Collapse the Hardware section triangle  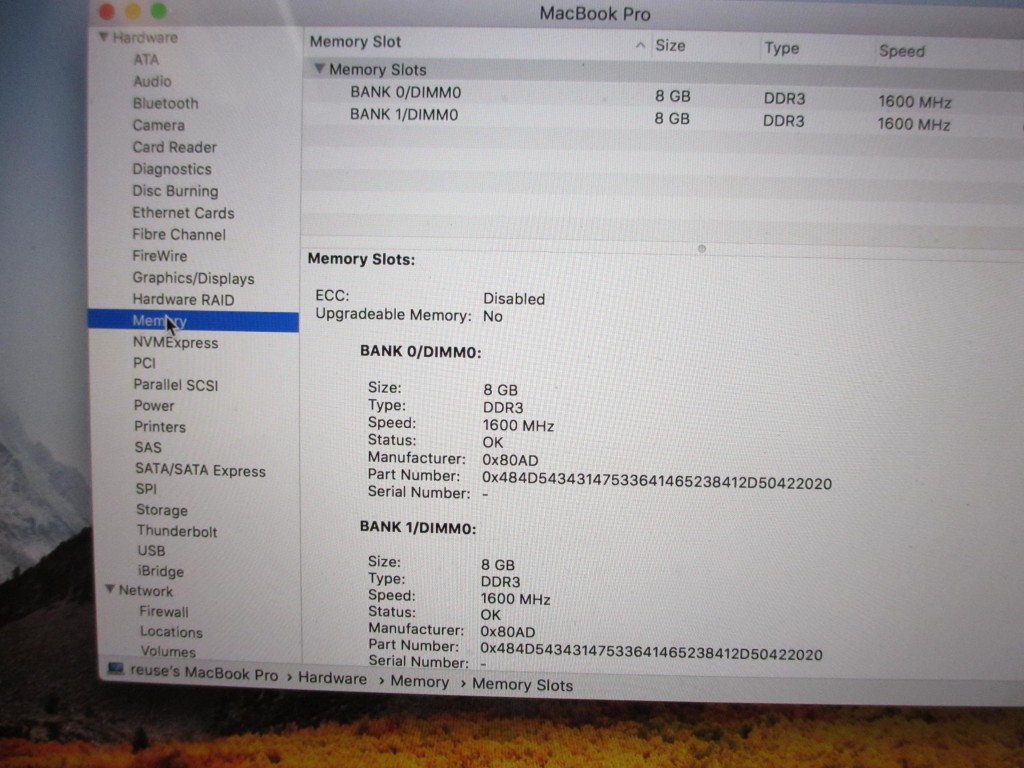[104, 37]
